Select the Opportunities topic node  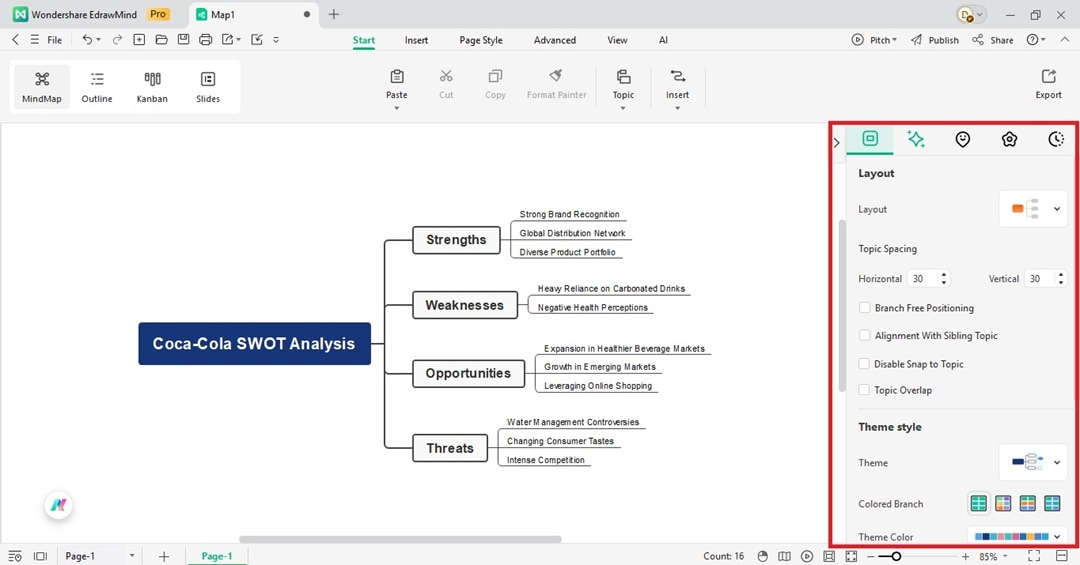[x=468, y=373]
